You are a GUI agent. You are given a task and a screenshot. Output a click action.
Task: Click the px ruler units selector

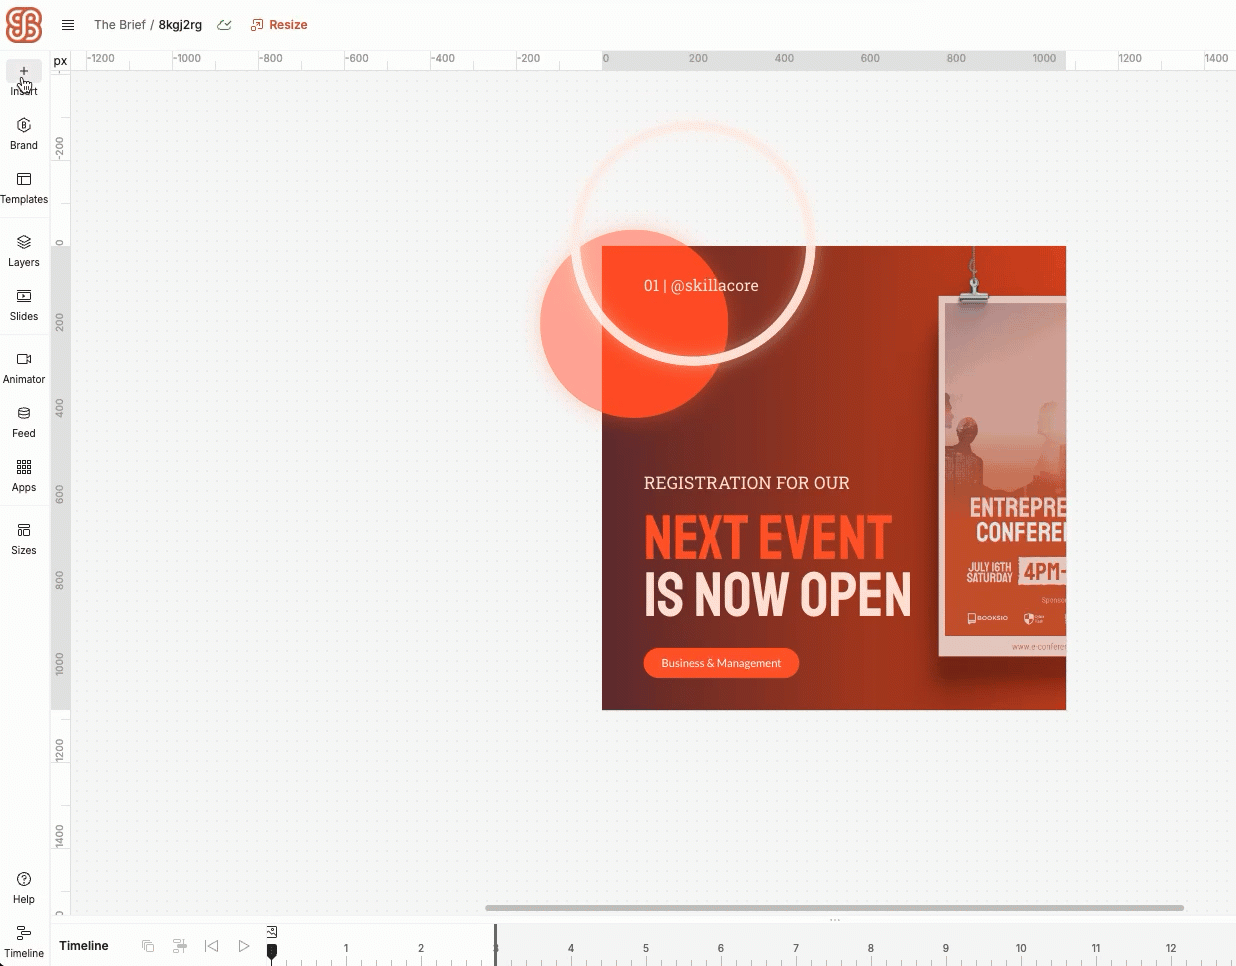coord(61,61)
